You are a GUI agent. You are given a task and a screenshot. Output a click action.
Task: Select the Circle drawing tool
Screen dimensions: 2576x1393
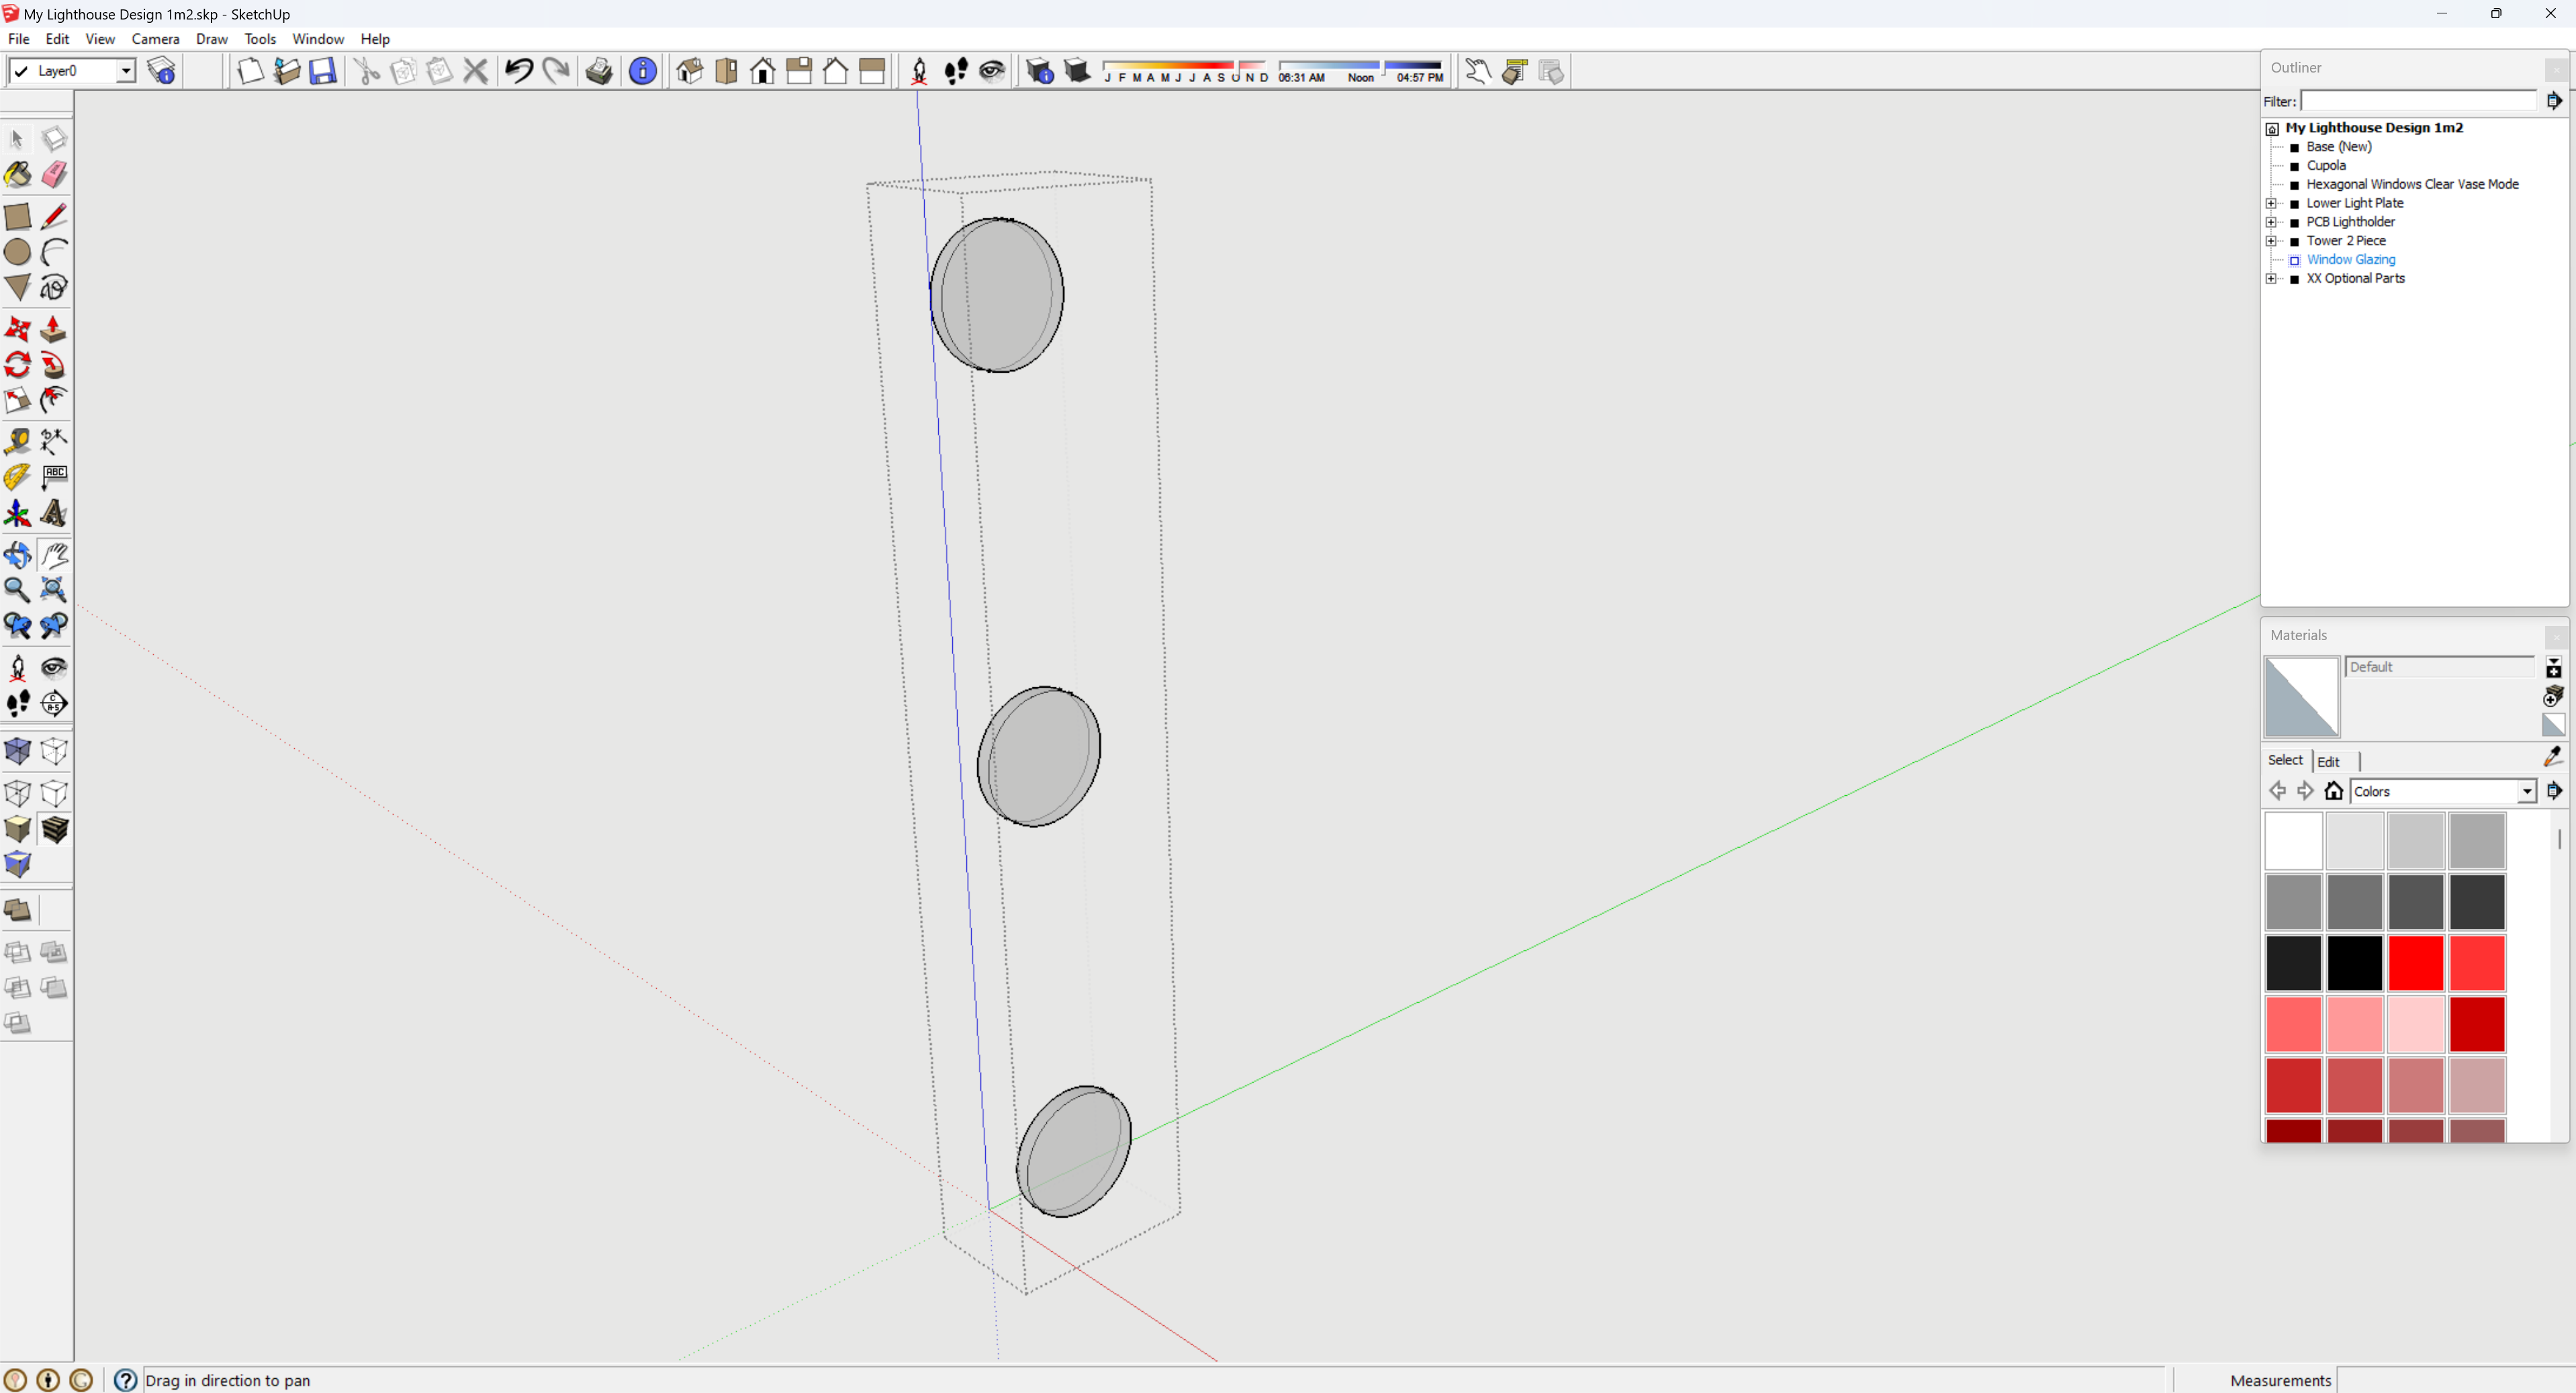17,252
